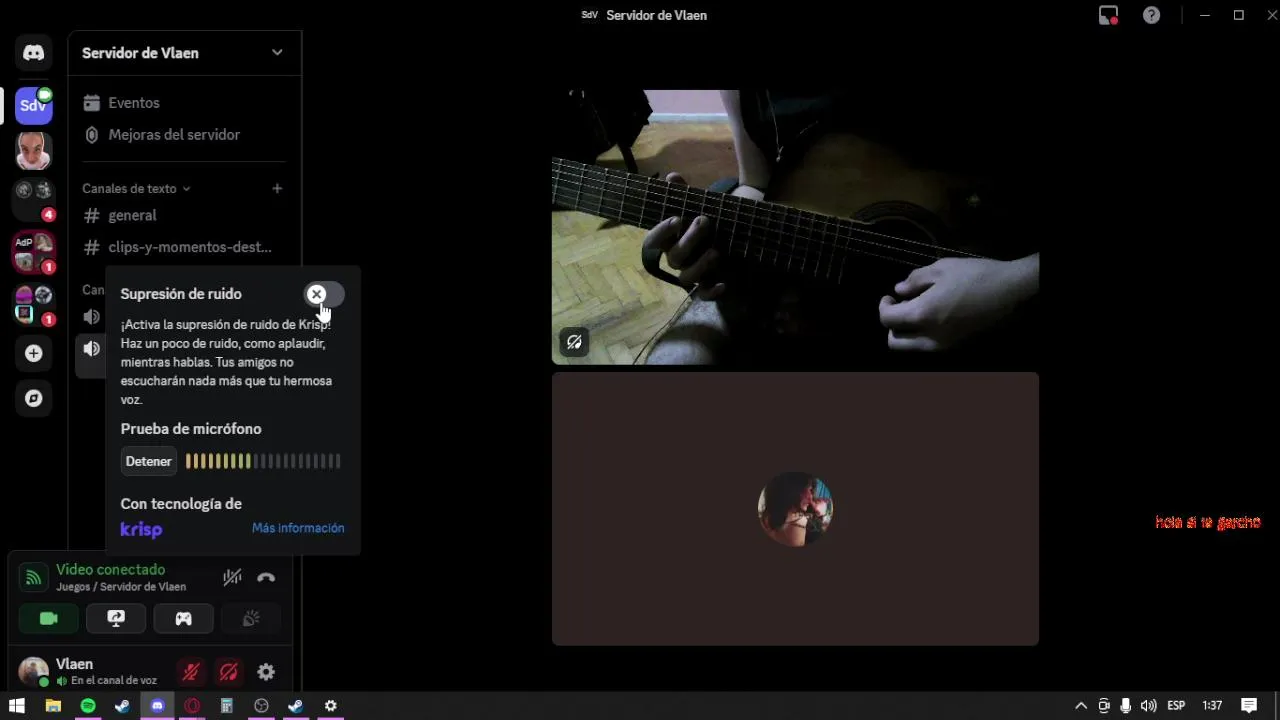1280x720 pixels.
Task: Switch to Discord in taskbar
Action: click(x=157, y=706)
